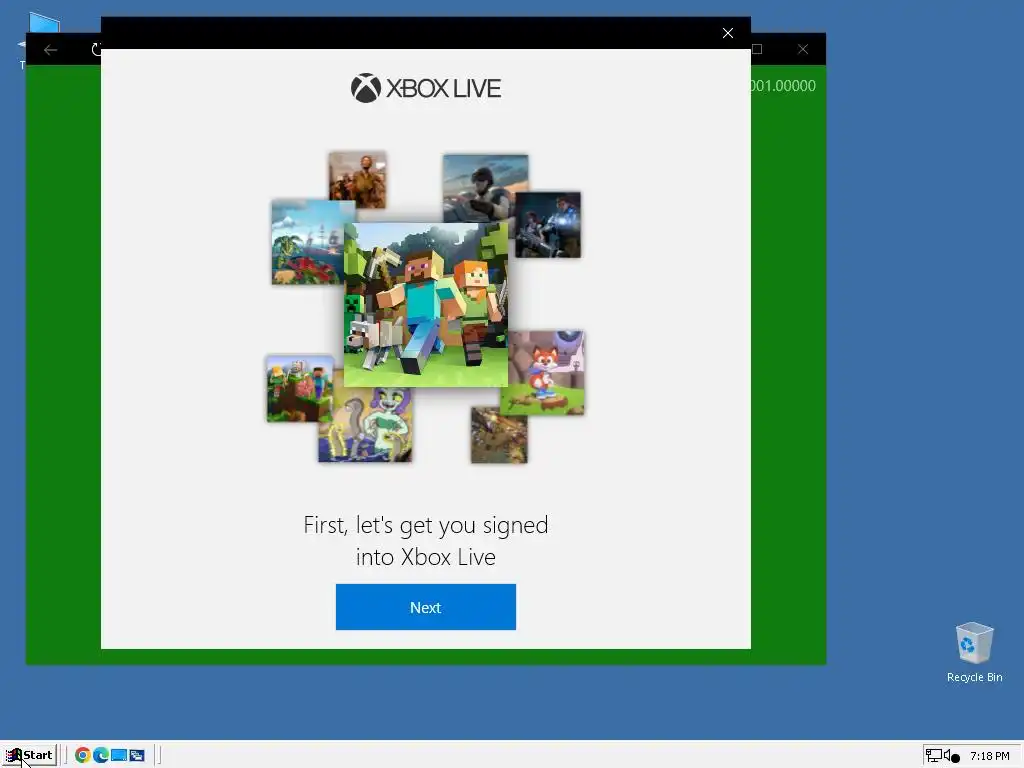Select the pirate ship island game thumbnail
1024x768 pixels.
(x=308, y=242)
